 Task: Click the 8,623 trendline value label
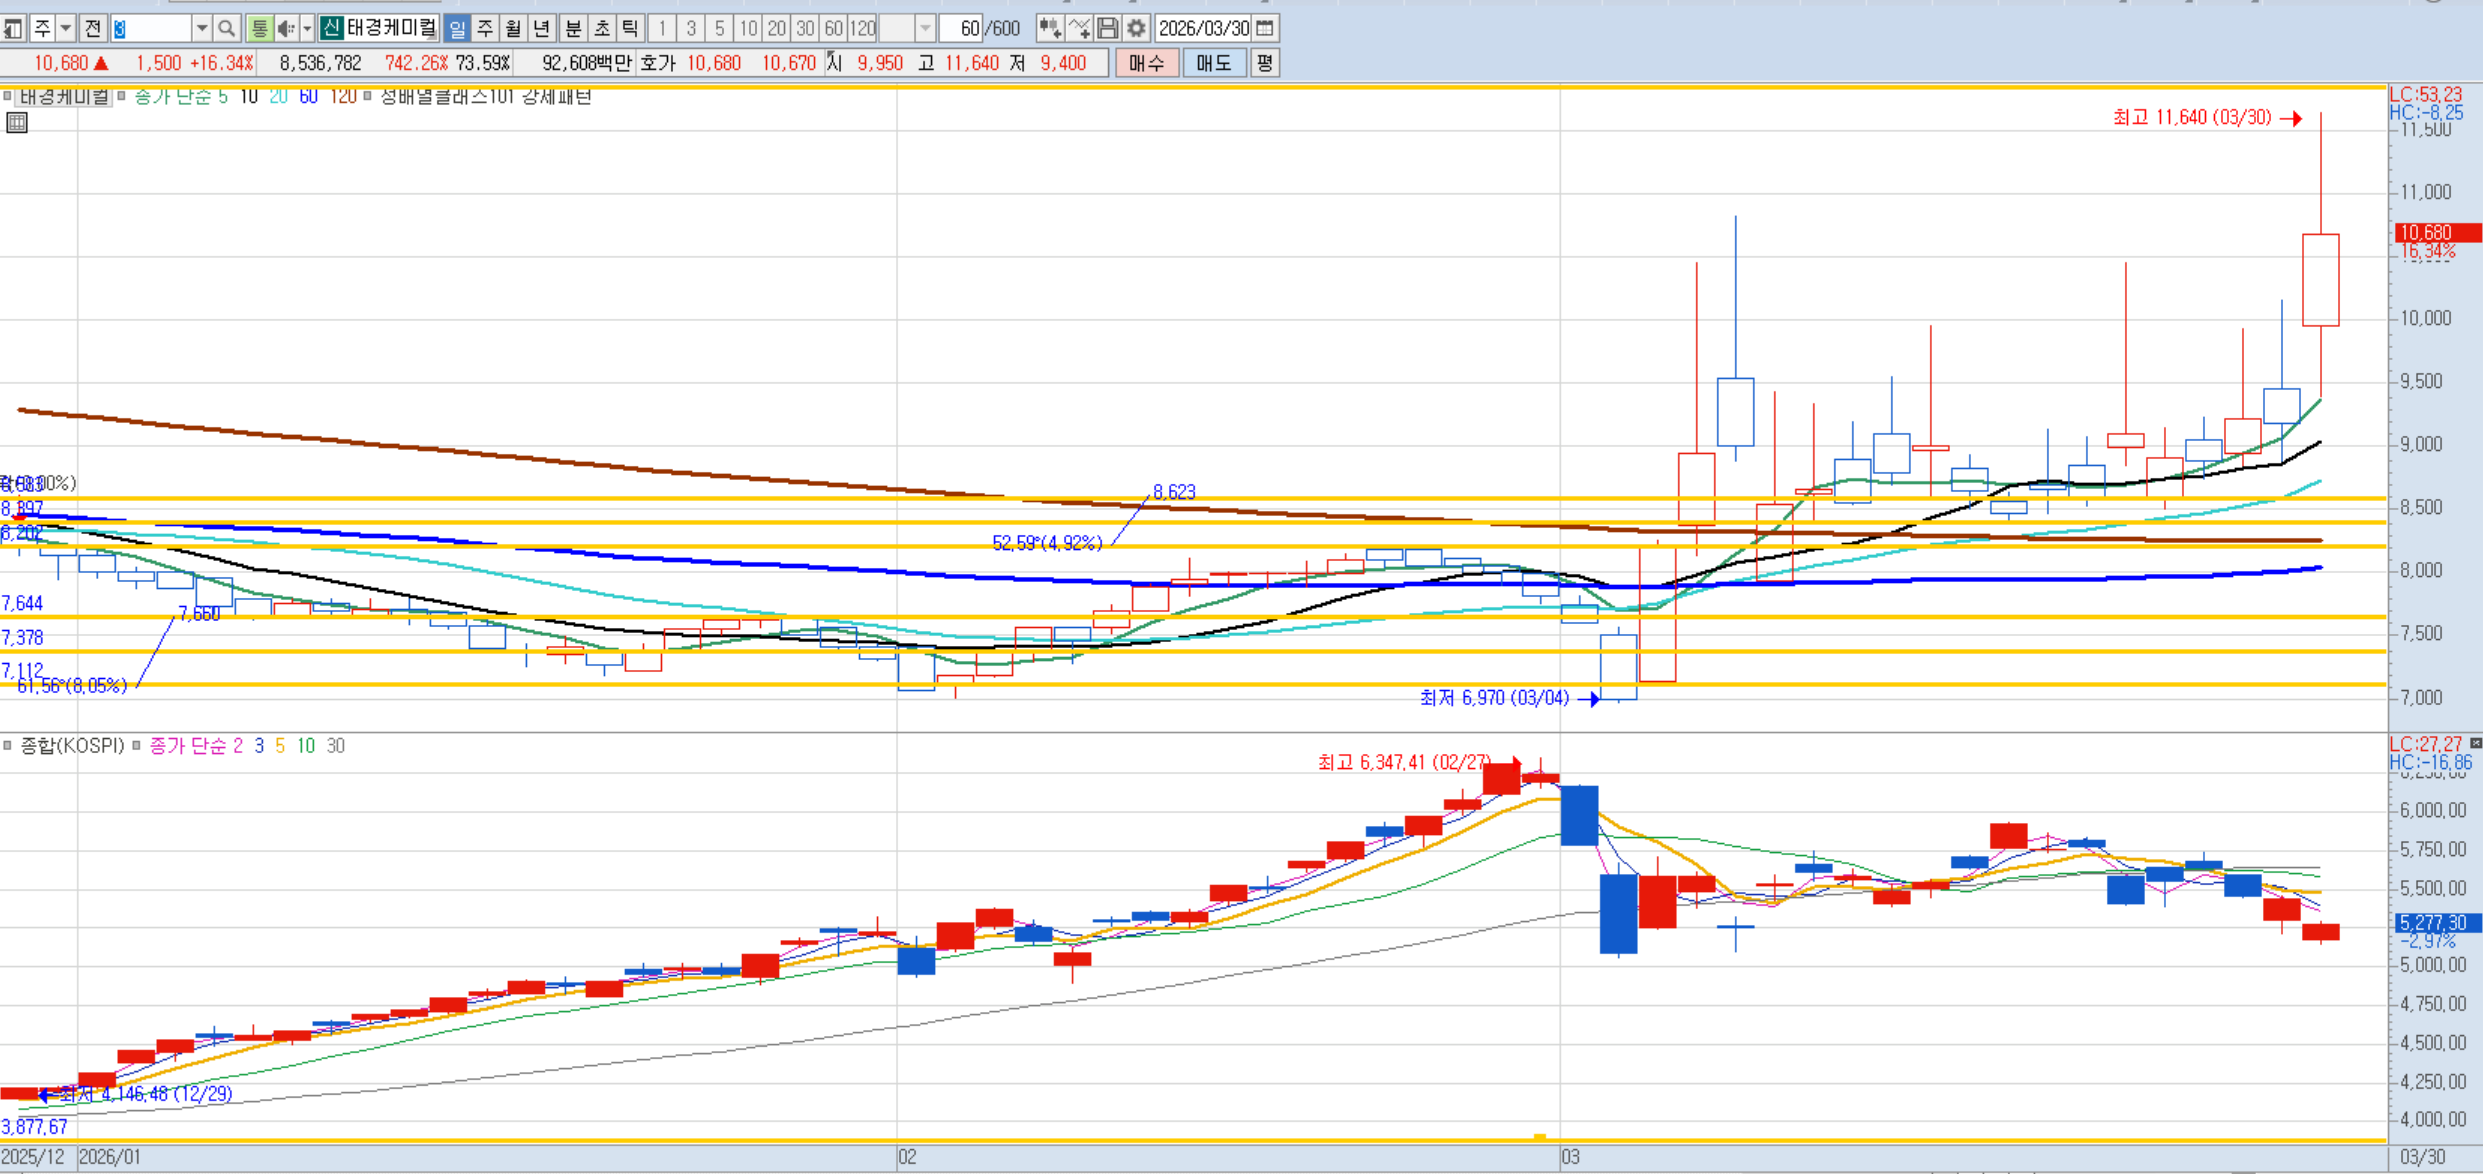point(1174,492)
